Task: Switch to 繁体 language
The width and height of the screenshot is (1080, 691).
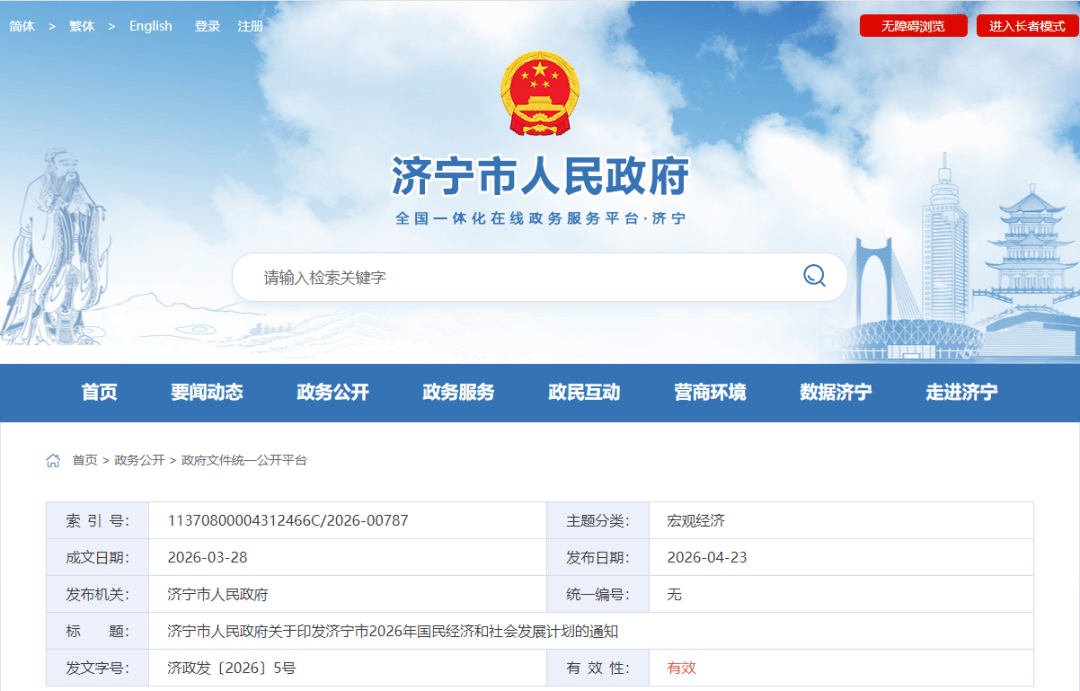Action: point(82,26)
